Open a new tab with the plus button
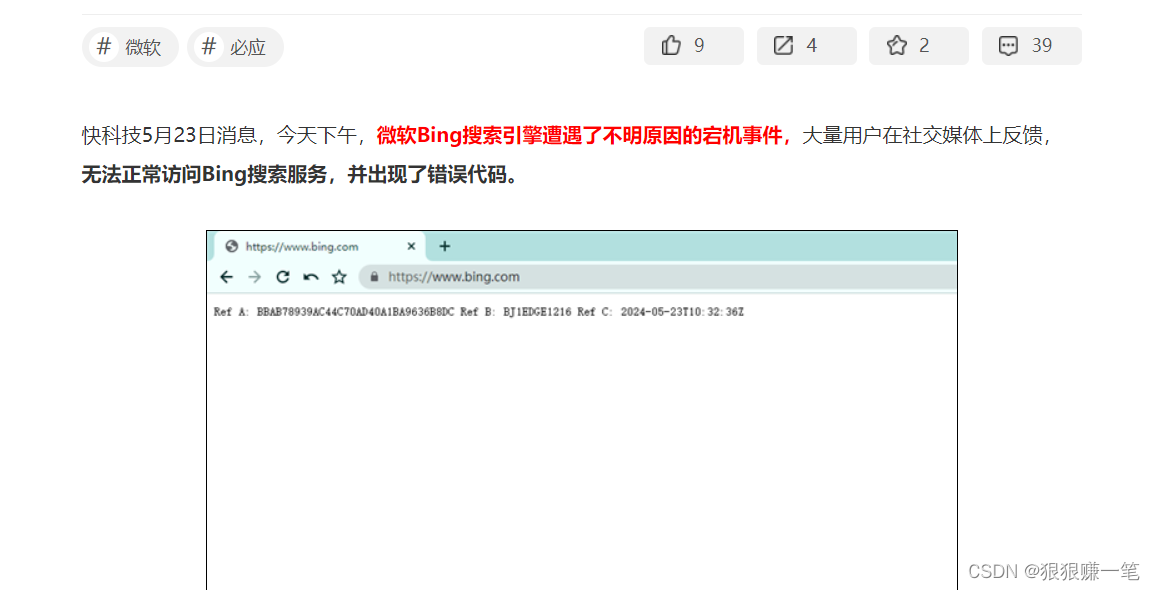 coord(446,244)
